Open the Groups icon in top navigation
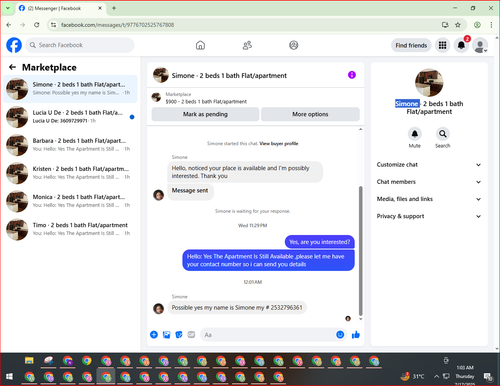This screenshot has height=386, width=500. [294, 45]
